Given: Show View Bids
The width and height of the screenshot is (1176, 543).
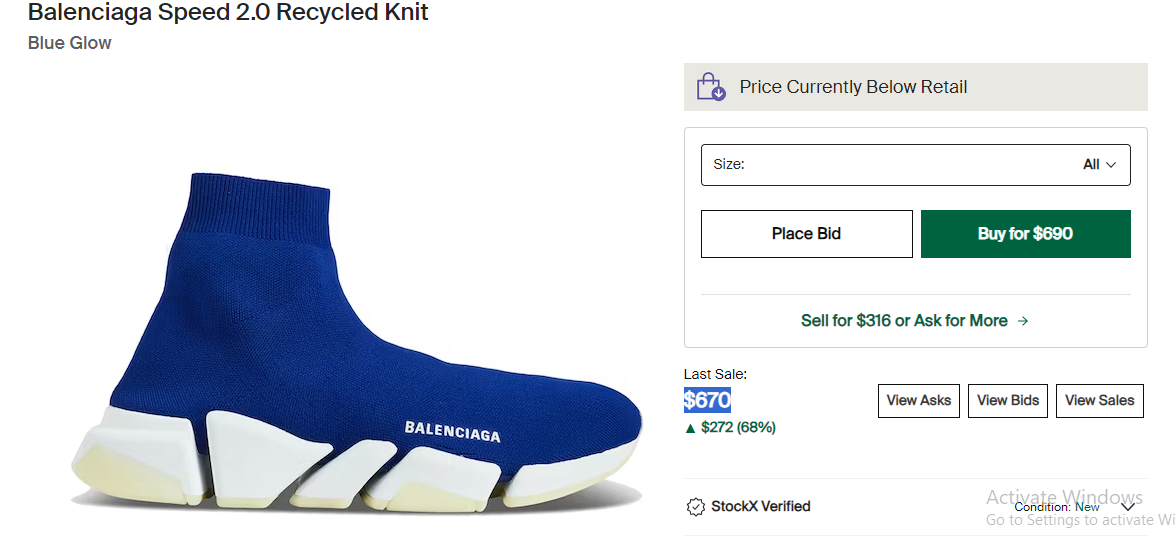Looking at the screenshot, I should (1008, 400).
